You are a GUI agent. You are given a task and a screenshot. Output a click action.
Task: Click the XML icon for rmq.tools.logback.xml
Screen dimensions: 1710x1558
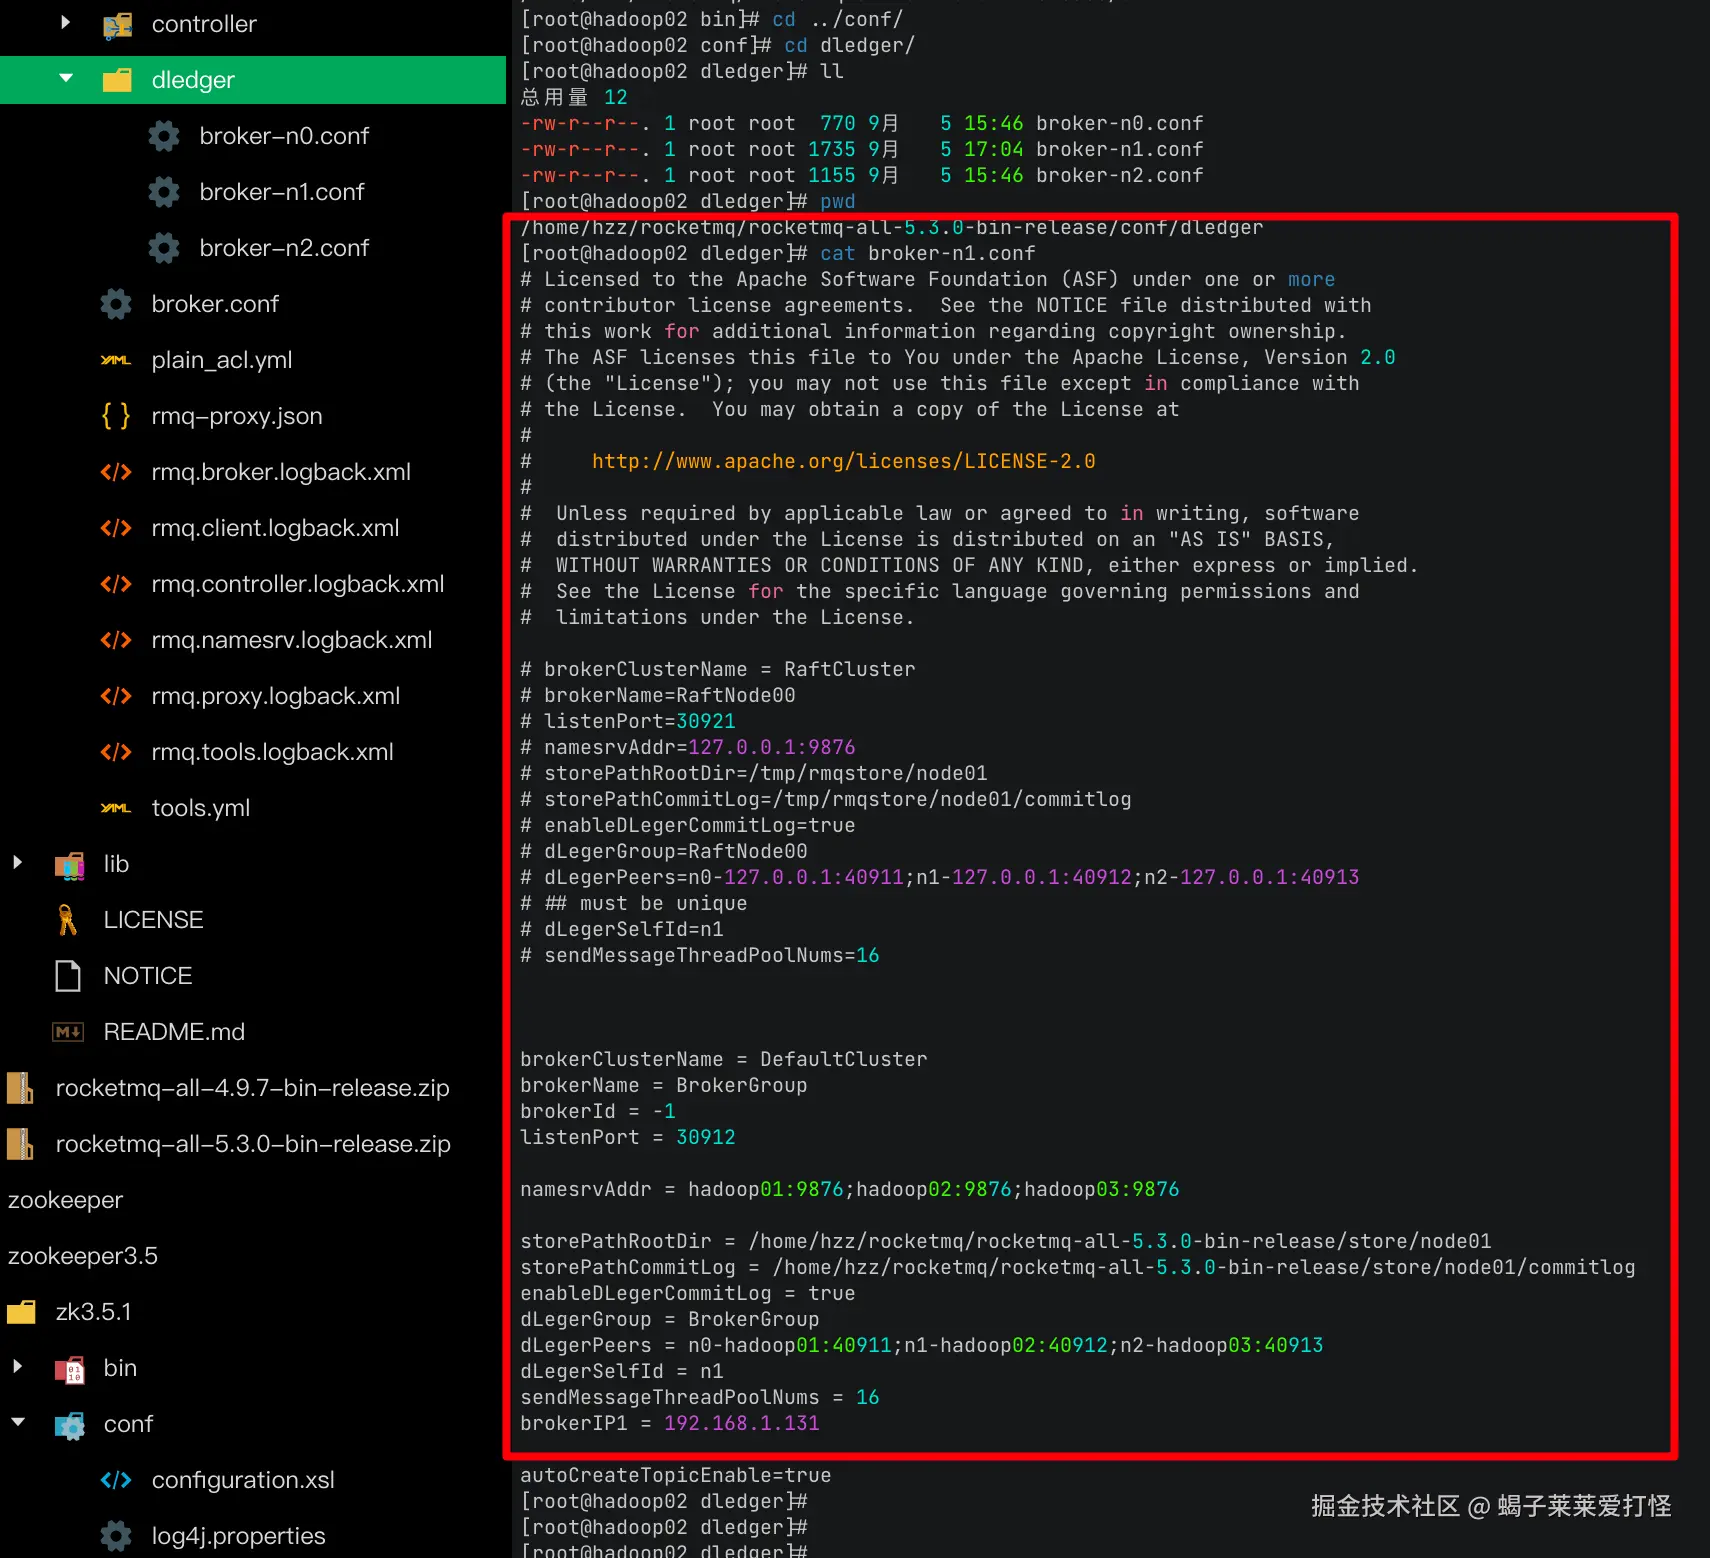(x=116, y=752)
